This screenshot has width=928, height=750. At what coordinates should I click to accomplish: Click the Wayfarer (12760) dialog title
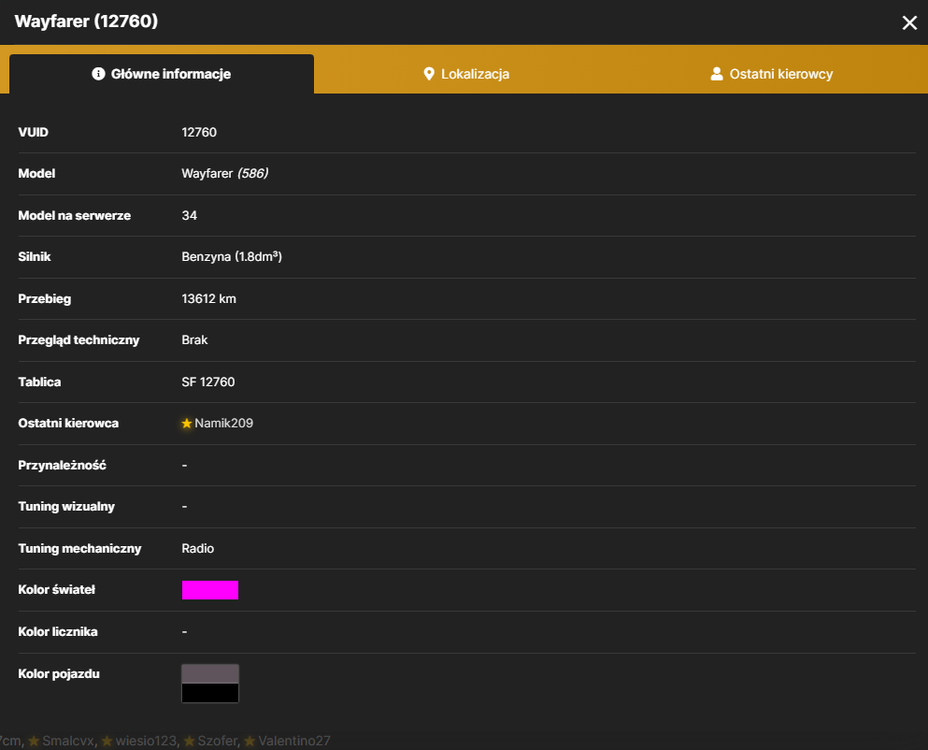pos(86,21)
